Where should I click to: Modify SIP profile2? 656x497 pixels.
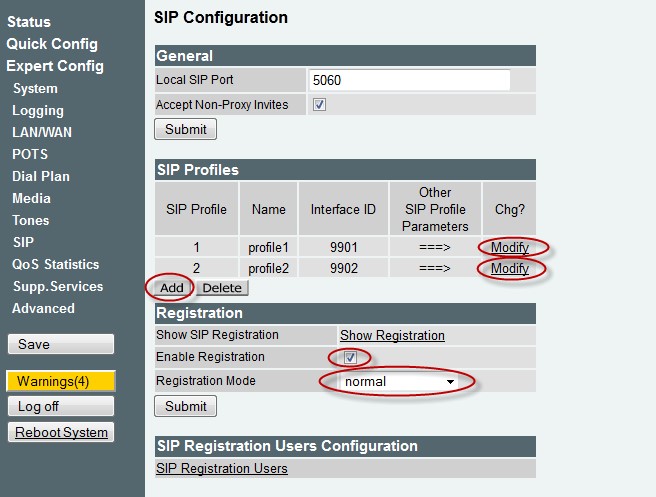(510, 268)
